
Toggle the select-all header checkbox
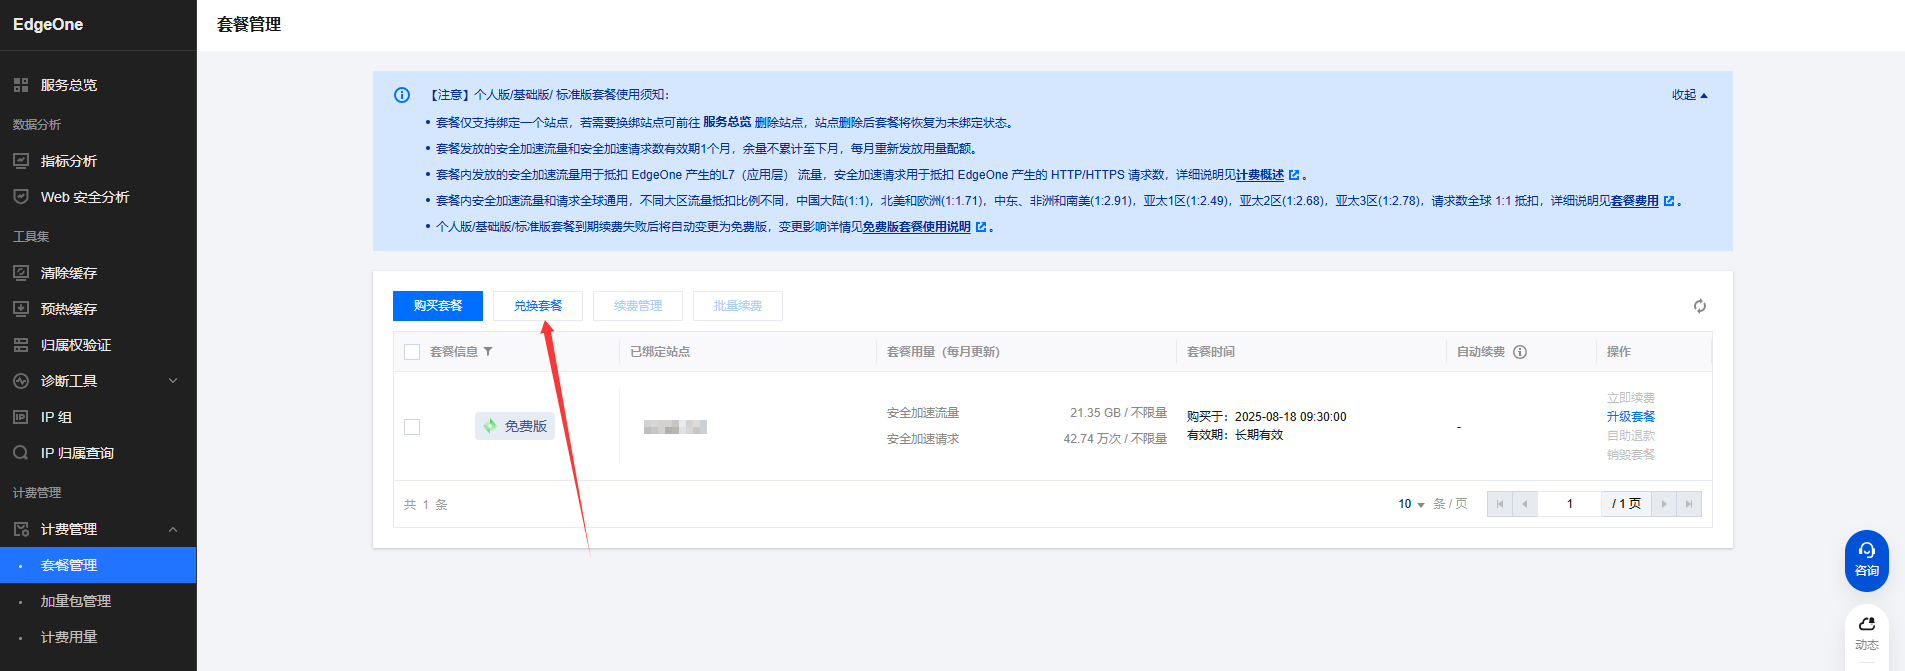click(412, 352)
